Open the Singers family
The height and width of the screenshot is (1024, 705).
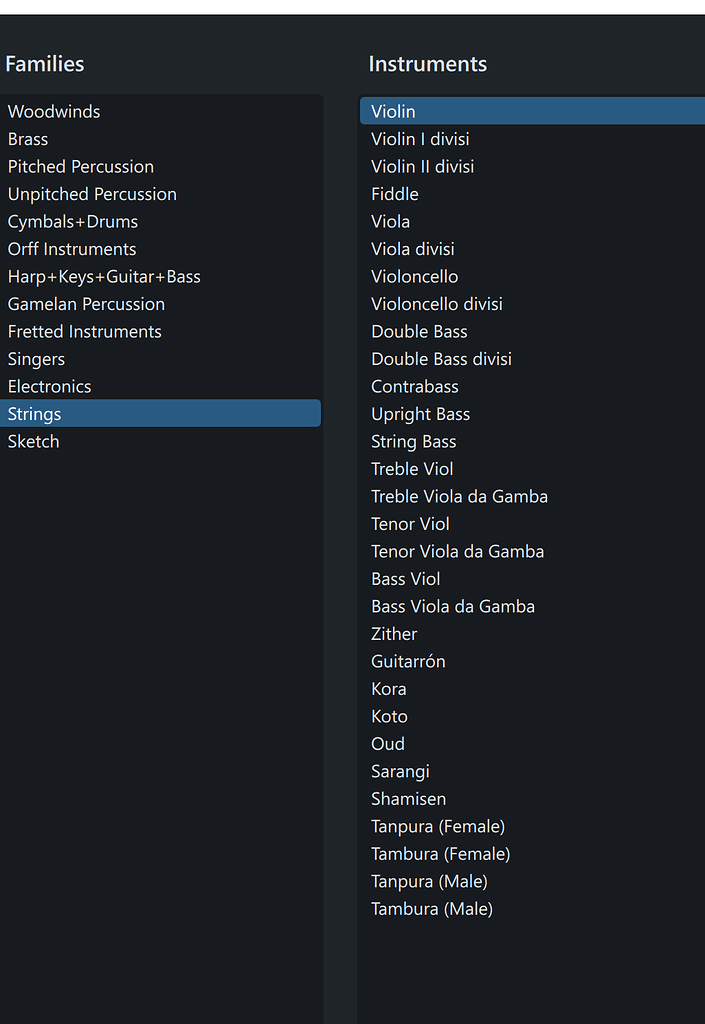click(x=36, y=359)
